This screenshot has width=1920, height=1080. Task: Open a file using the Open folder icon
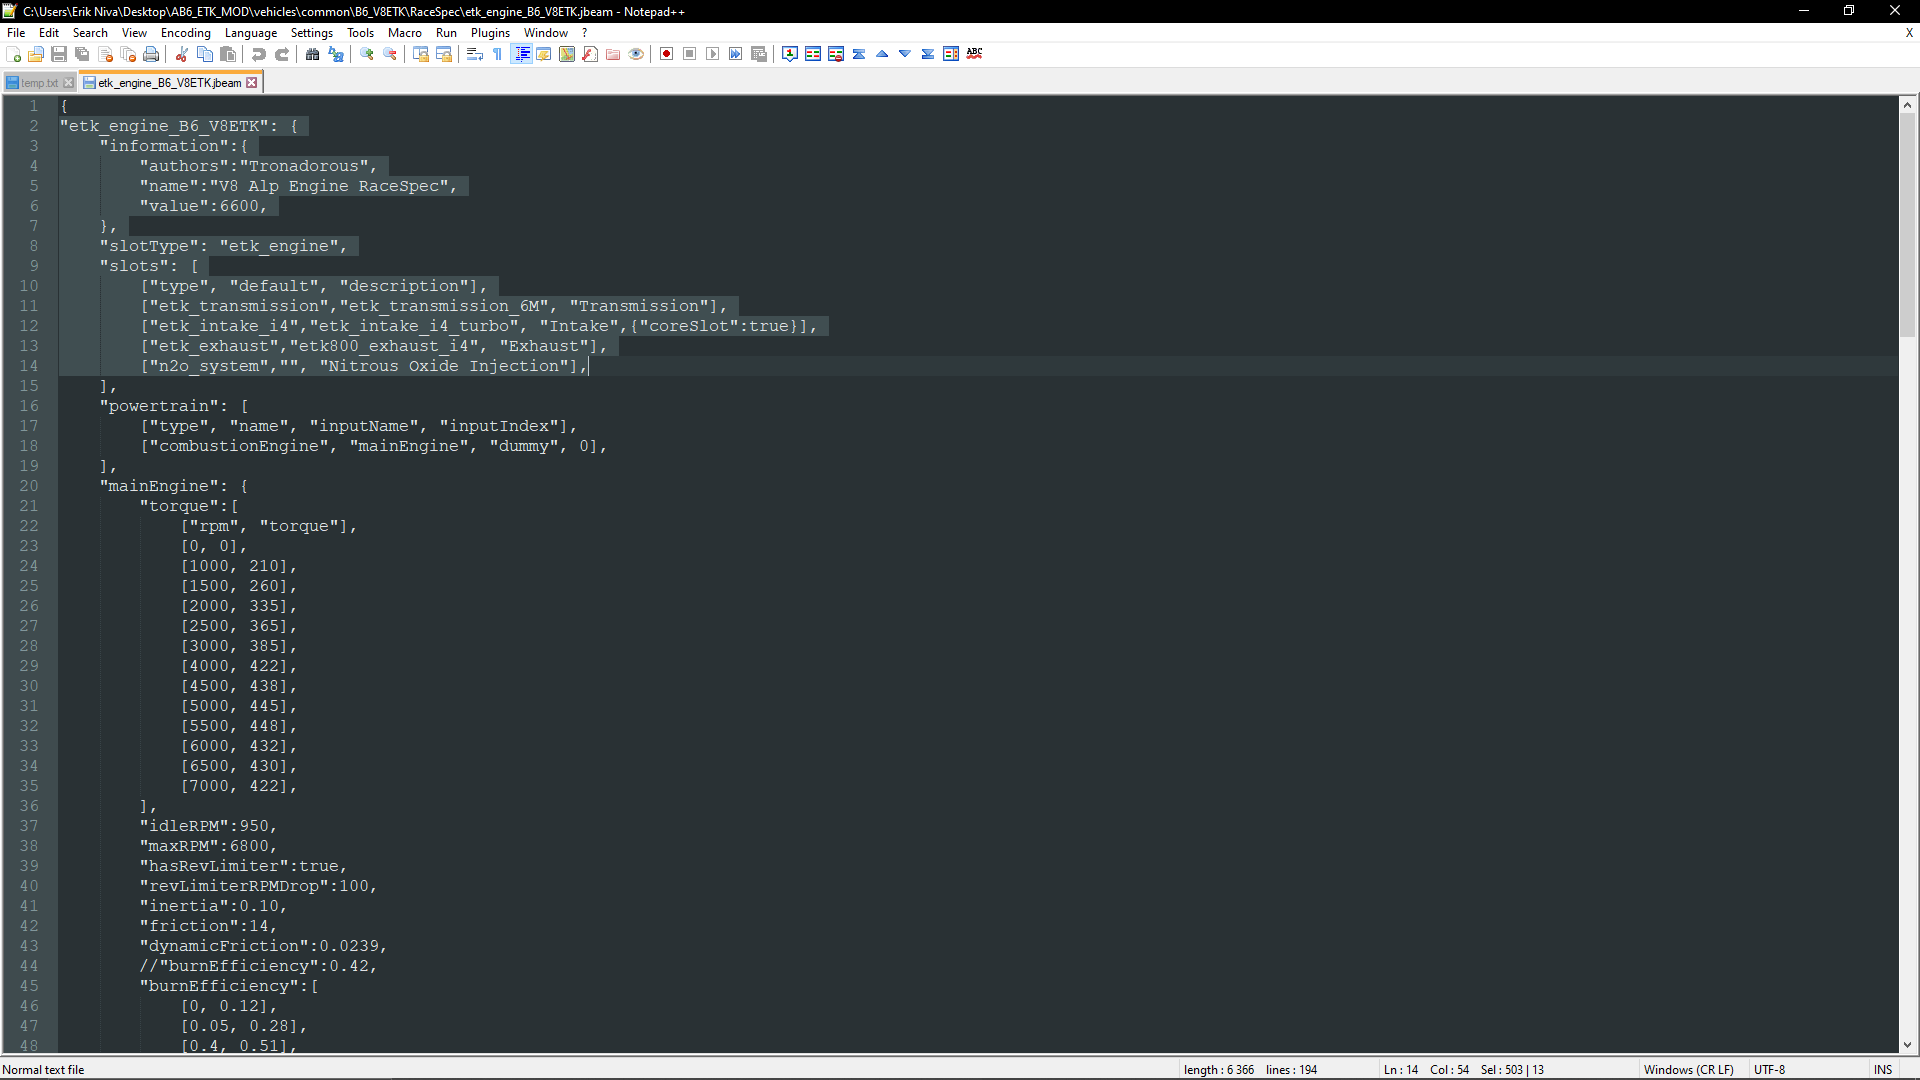coord(36,54)
